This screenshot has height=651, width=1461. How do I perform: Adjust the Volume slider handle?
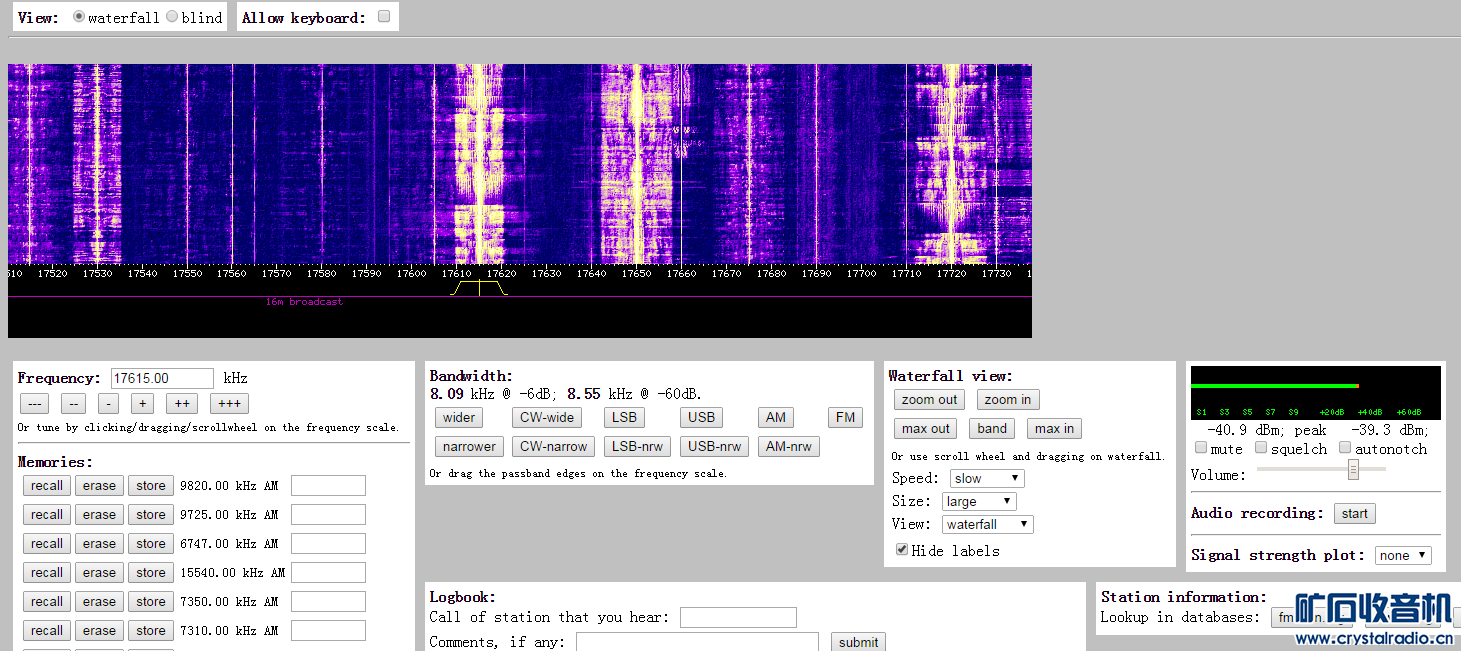tap(1353, 469)
